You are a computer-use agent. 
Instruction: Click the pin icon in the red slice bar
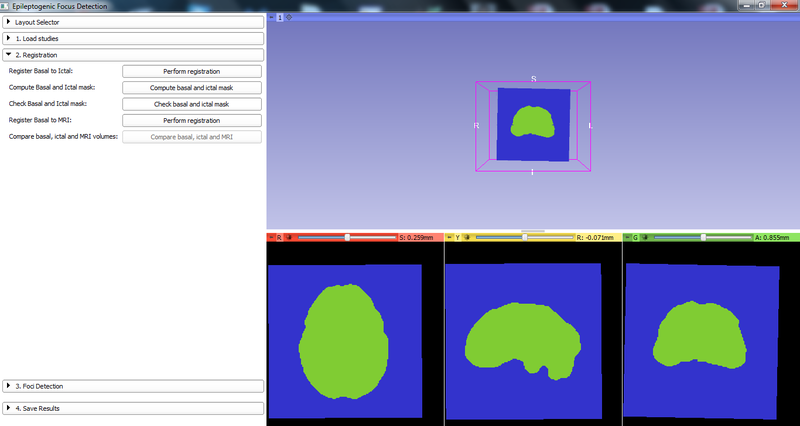tap(273, 237)
